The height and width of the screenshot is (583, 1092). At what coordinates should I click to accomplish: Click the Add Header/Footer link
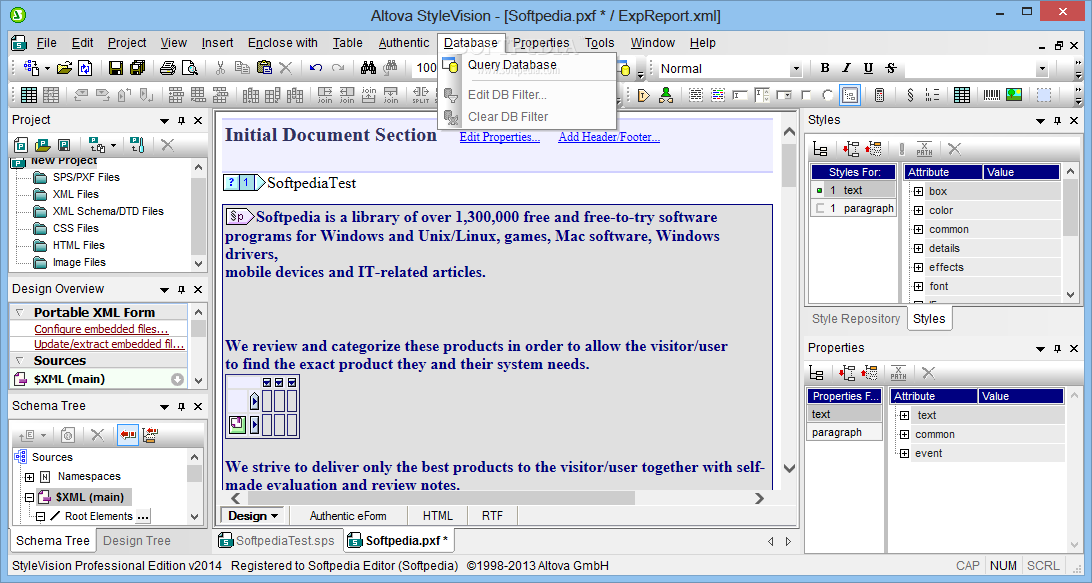609,137
